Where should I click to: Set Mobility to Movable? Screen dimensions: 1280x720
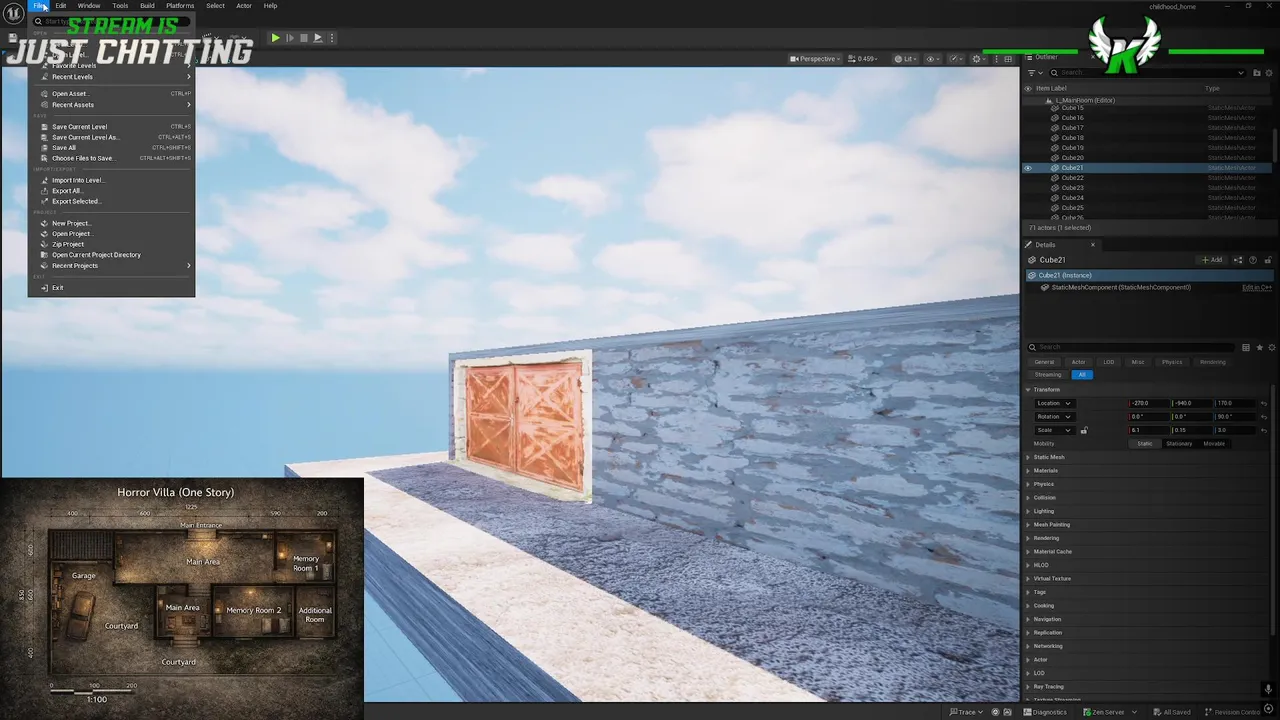(x=1214, y=444)
